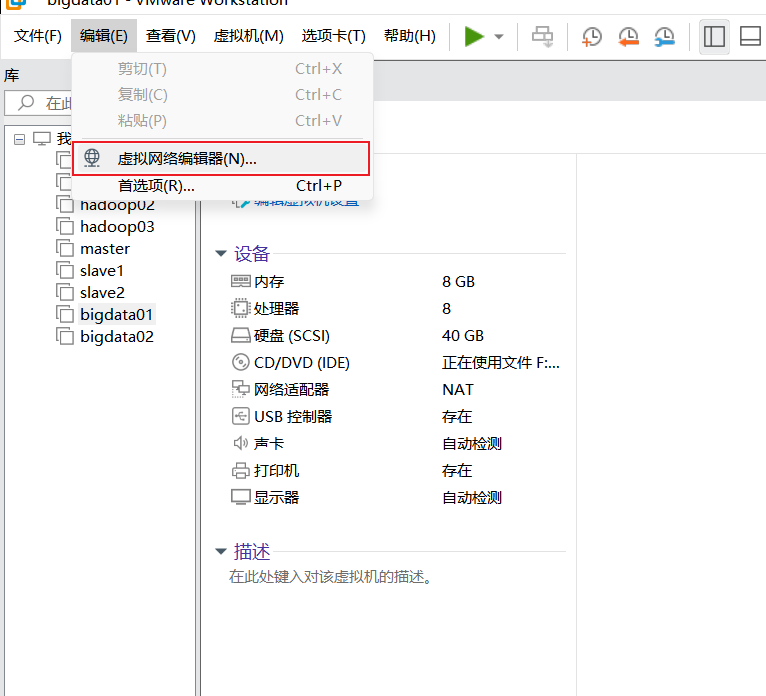Viewport: 766px width, 696px height.
Task: Click the 8 GB memory value
Action: [458, 282]
